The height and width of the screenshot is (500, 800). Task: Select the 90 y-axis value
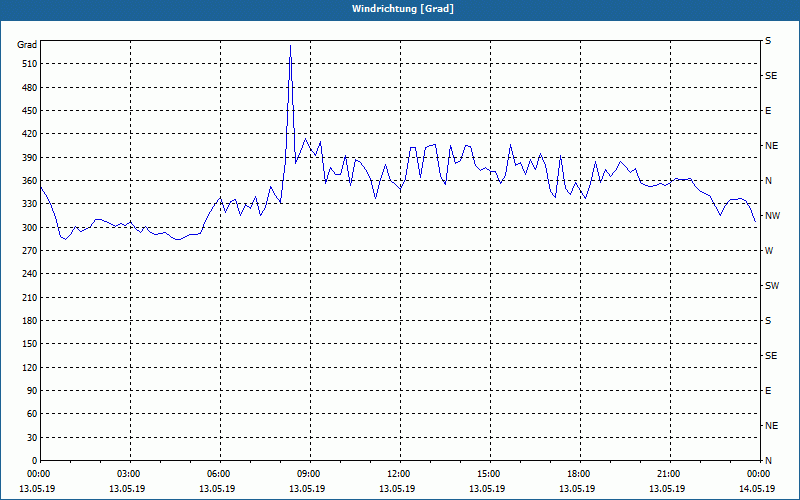(32, 391)
